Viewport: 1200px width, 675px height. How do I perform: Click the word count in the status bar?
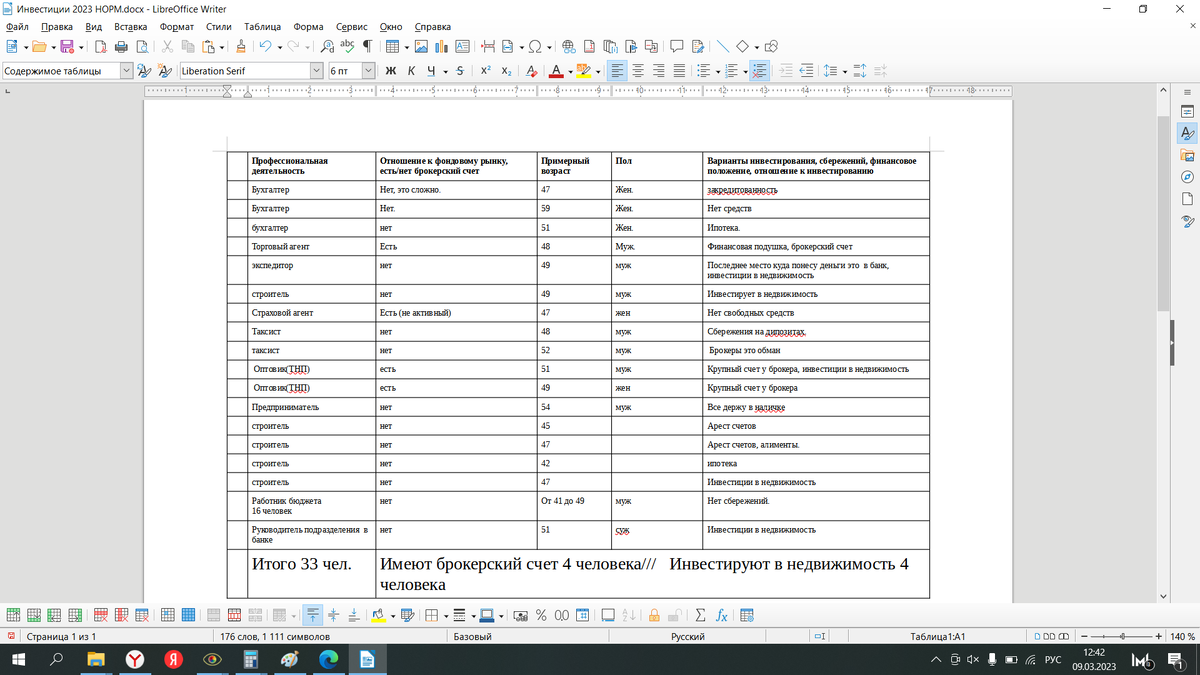coord(273,637)
